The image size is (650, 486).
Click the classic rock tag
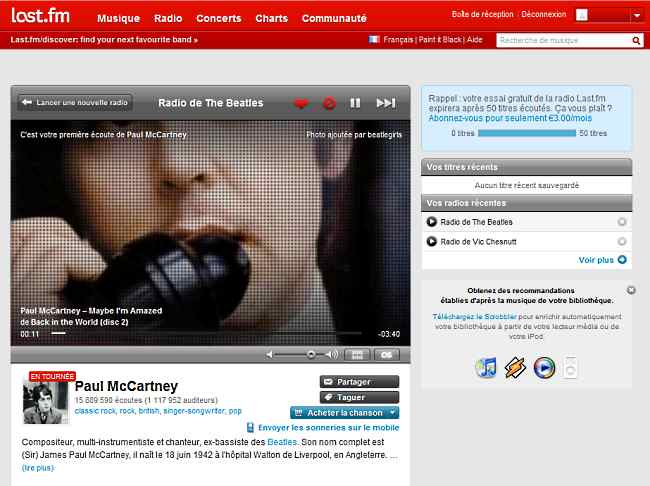coord(95,411)
